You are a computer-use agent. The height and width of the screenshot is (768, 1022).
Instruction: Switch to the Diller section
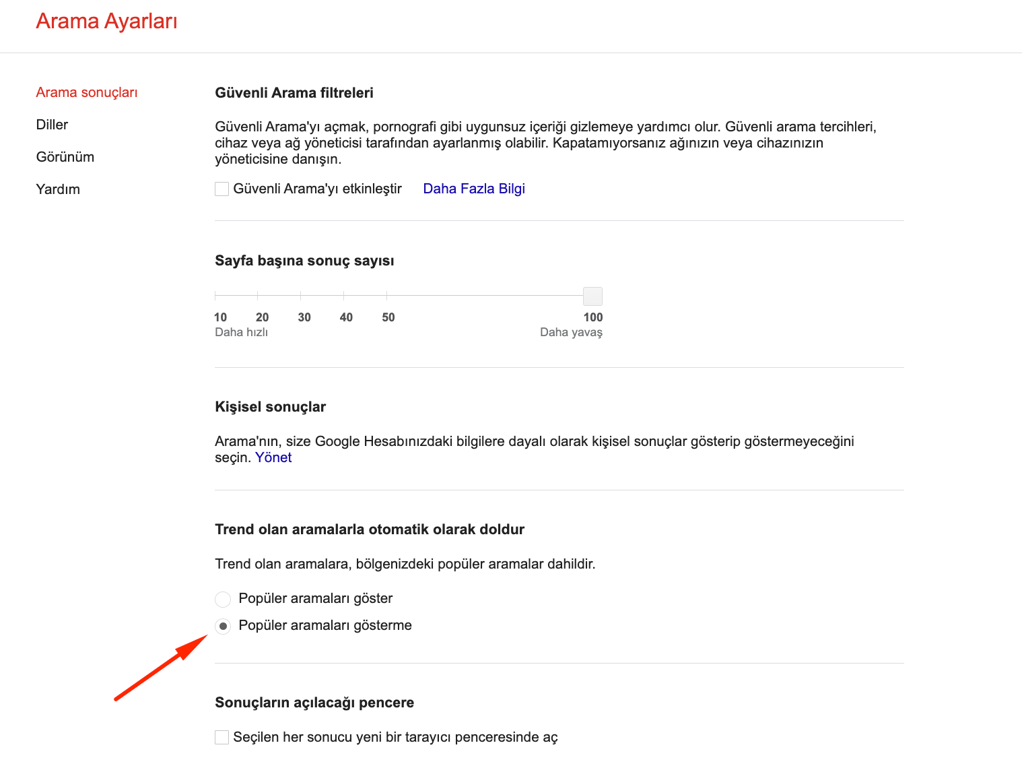click(52, 125)
